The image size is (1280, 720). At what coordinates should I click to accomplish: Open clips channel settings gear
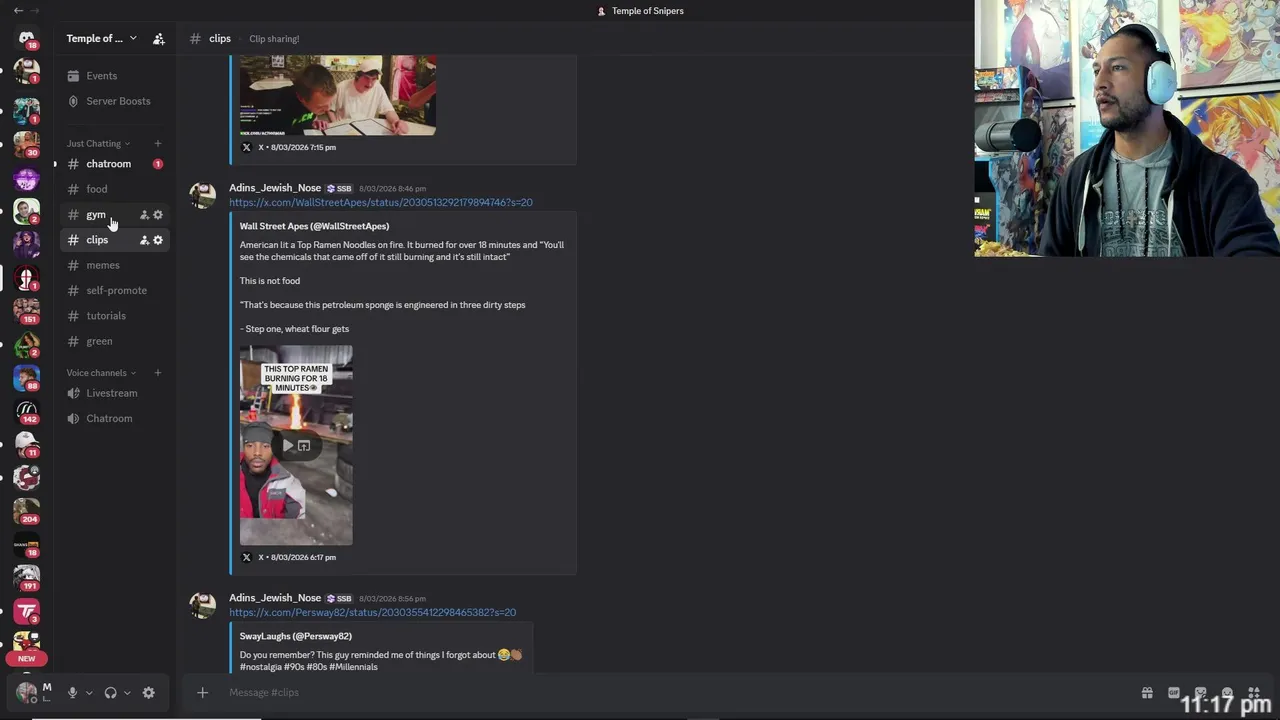[x=158, y=240]
